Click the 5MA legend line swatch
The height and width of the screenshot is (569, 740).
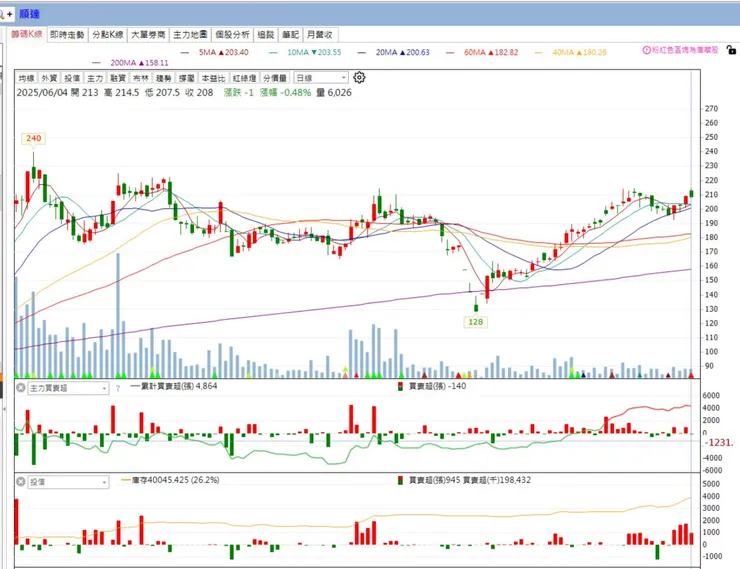(x=185, y=52)
